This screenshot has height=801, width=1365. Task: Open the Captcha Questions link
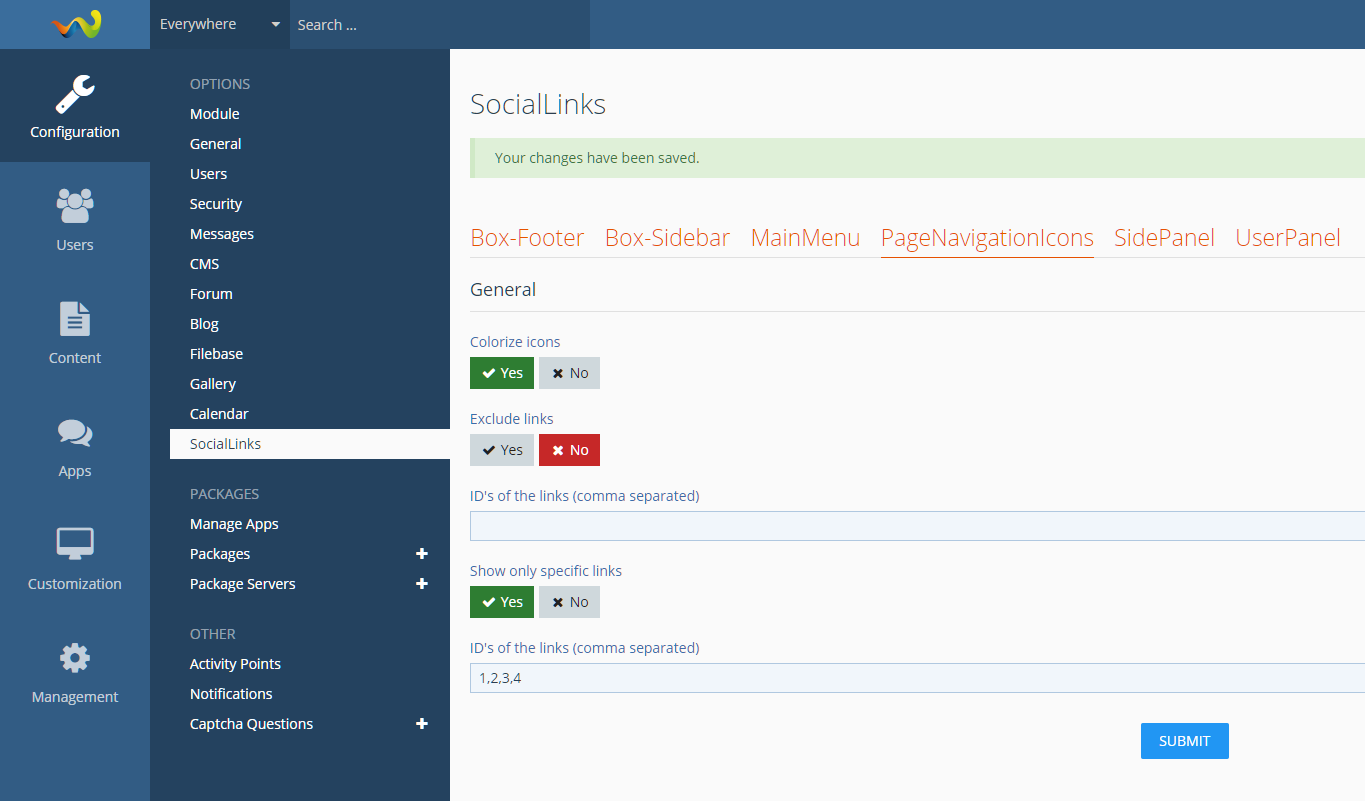pos(251,724)
